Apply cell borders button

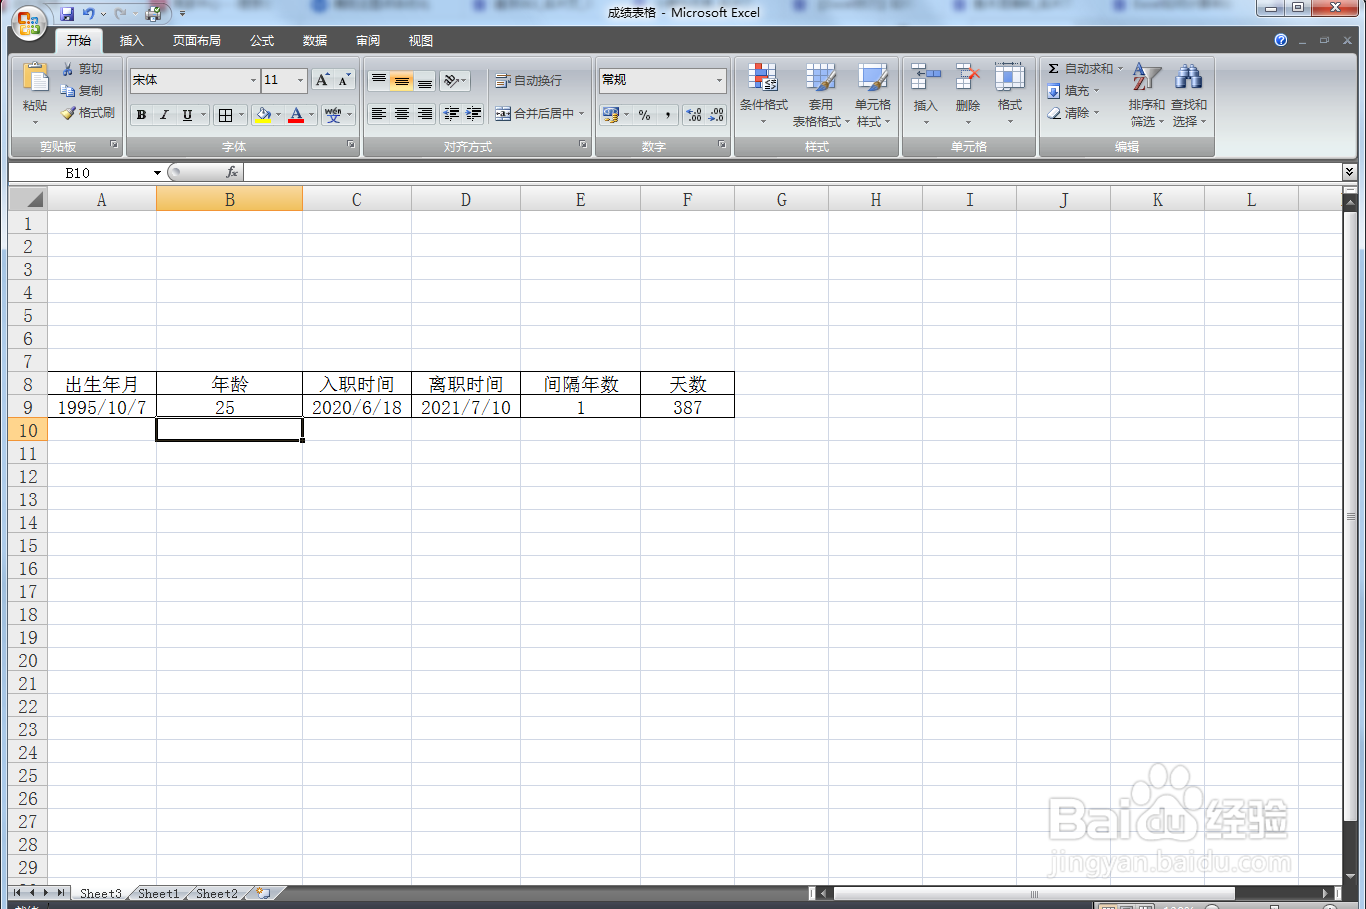click(x=226, y=115)
